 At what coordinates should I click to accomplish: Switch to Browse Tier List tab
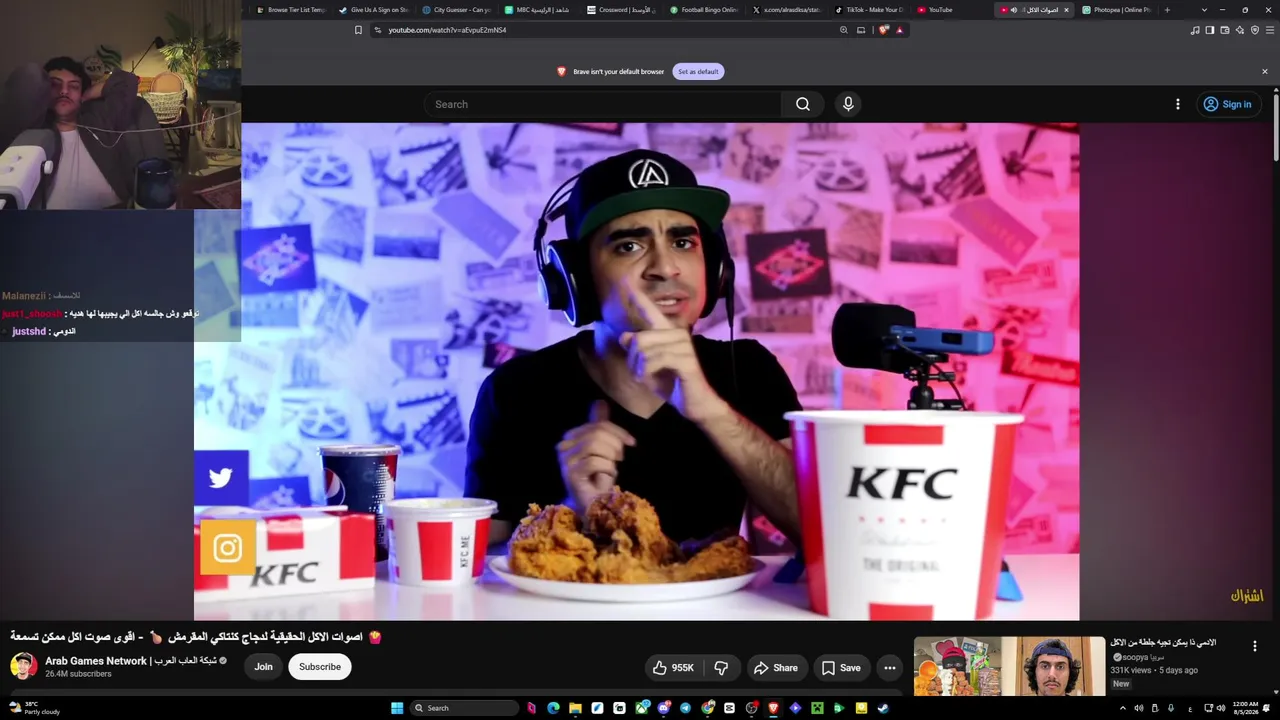tap(290, 10)
